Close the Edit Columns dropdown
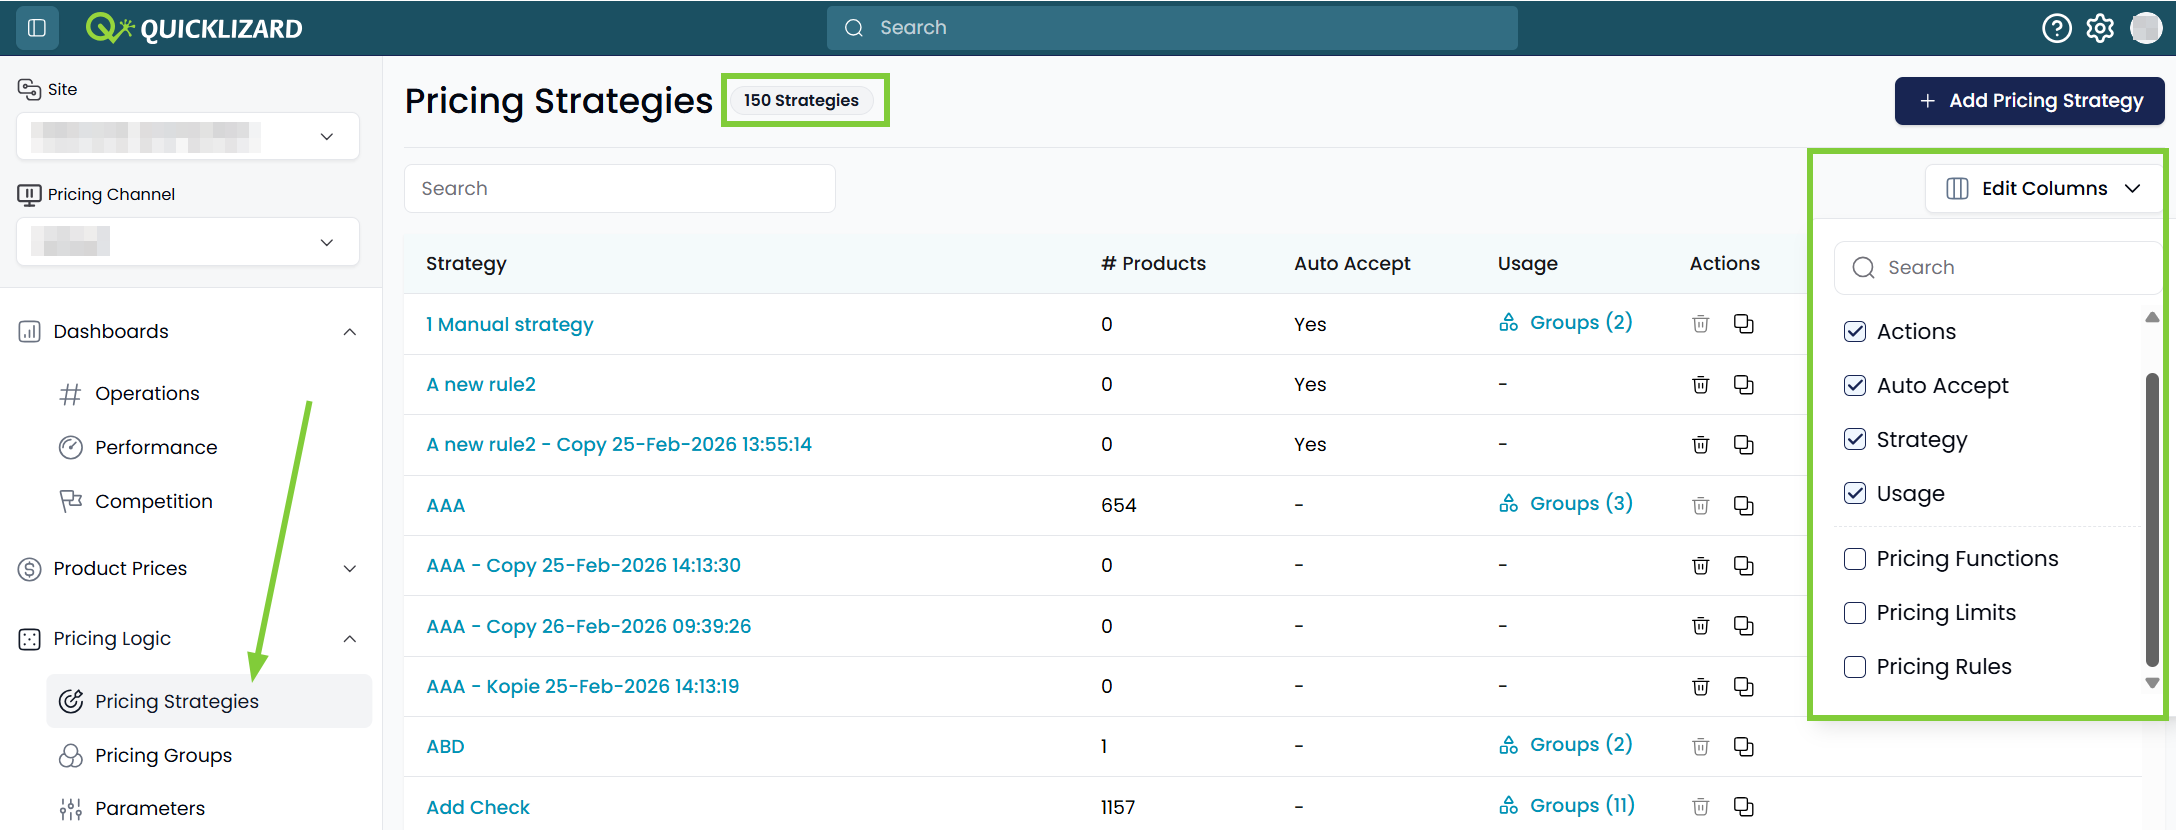The image size is (2176, 830). [x=2043, y=189]
